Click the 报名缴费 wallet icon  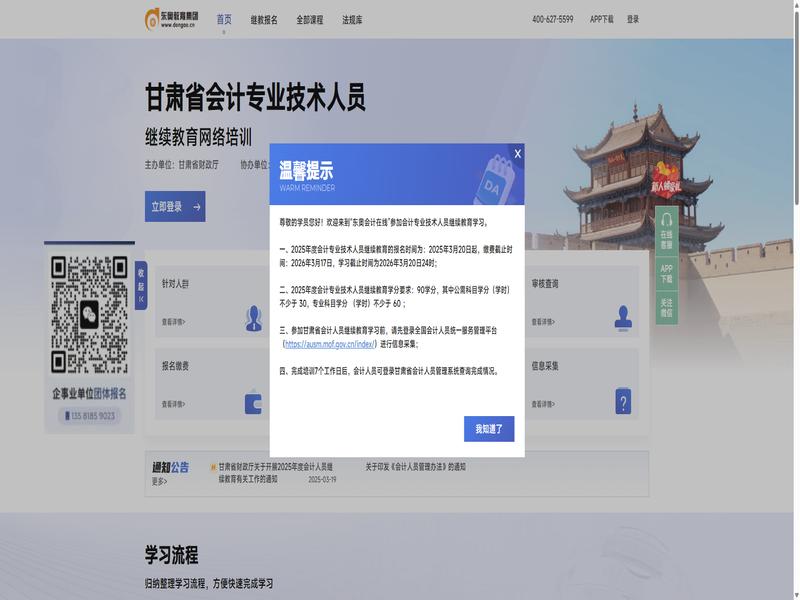click(x=253, y=402)
